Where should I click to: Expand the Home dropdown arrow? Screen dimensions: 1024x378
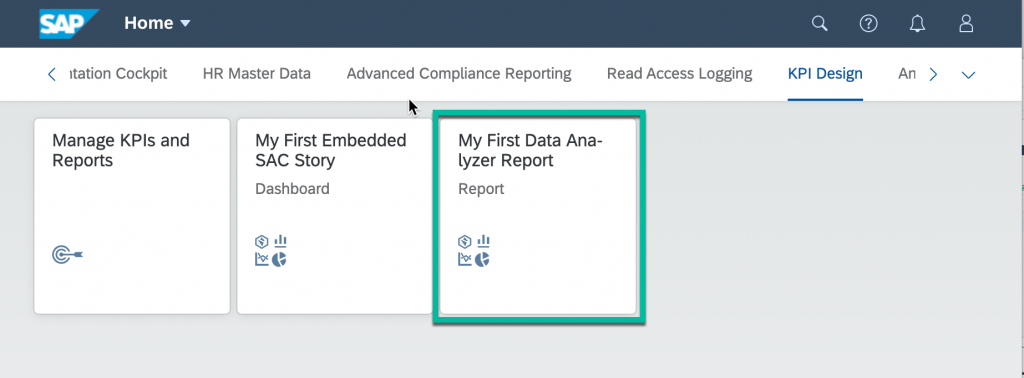(185, 24)
